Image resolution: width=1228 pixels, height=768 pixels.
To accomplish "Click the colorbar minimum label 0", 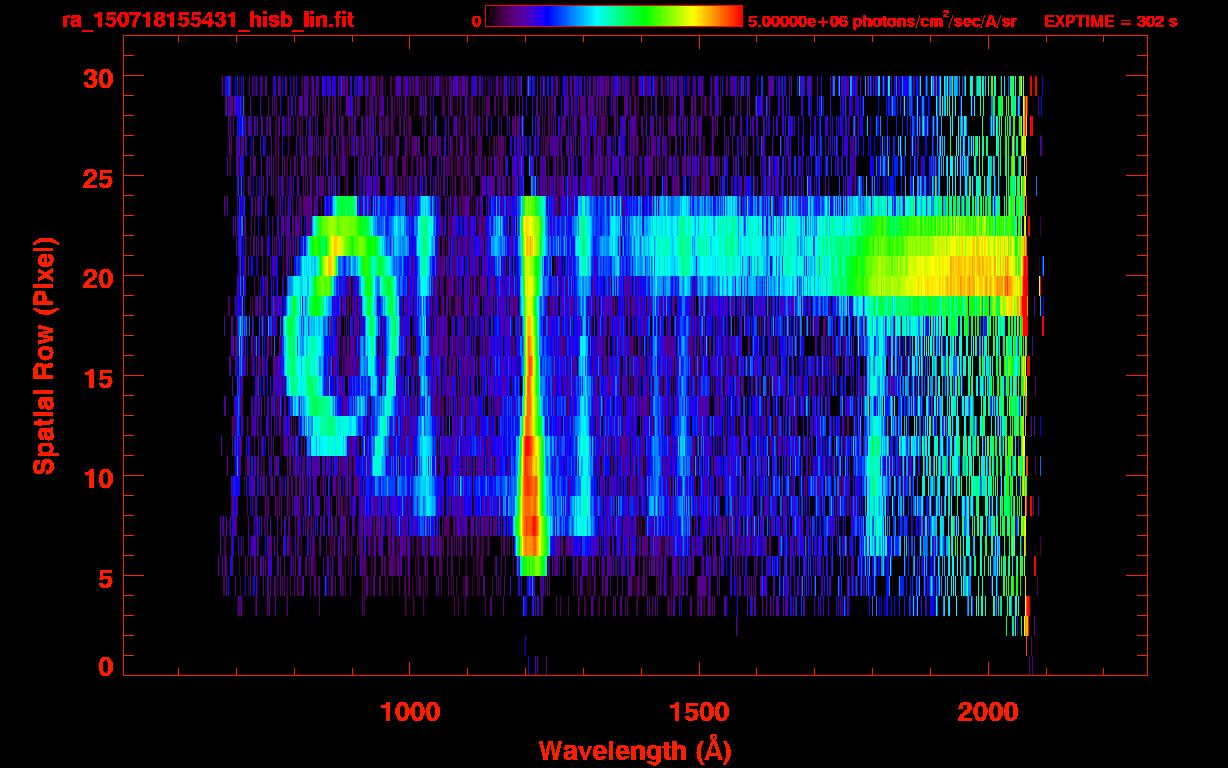I will click(476, 21).
